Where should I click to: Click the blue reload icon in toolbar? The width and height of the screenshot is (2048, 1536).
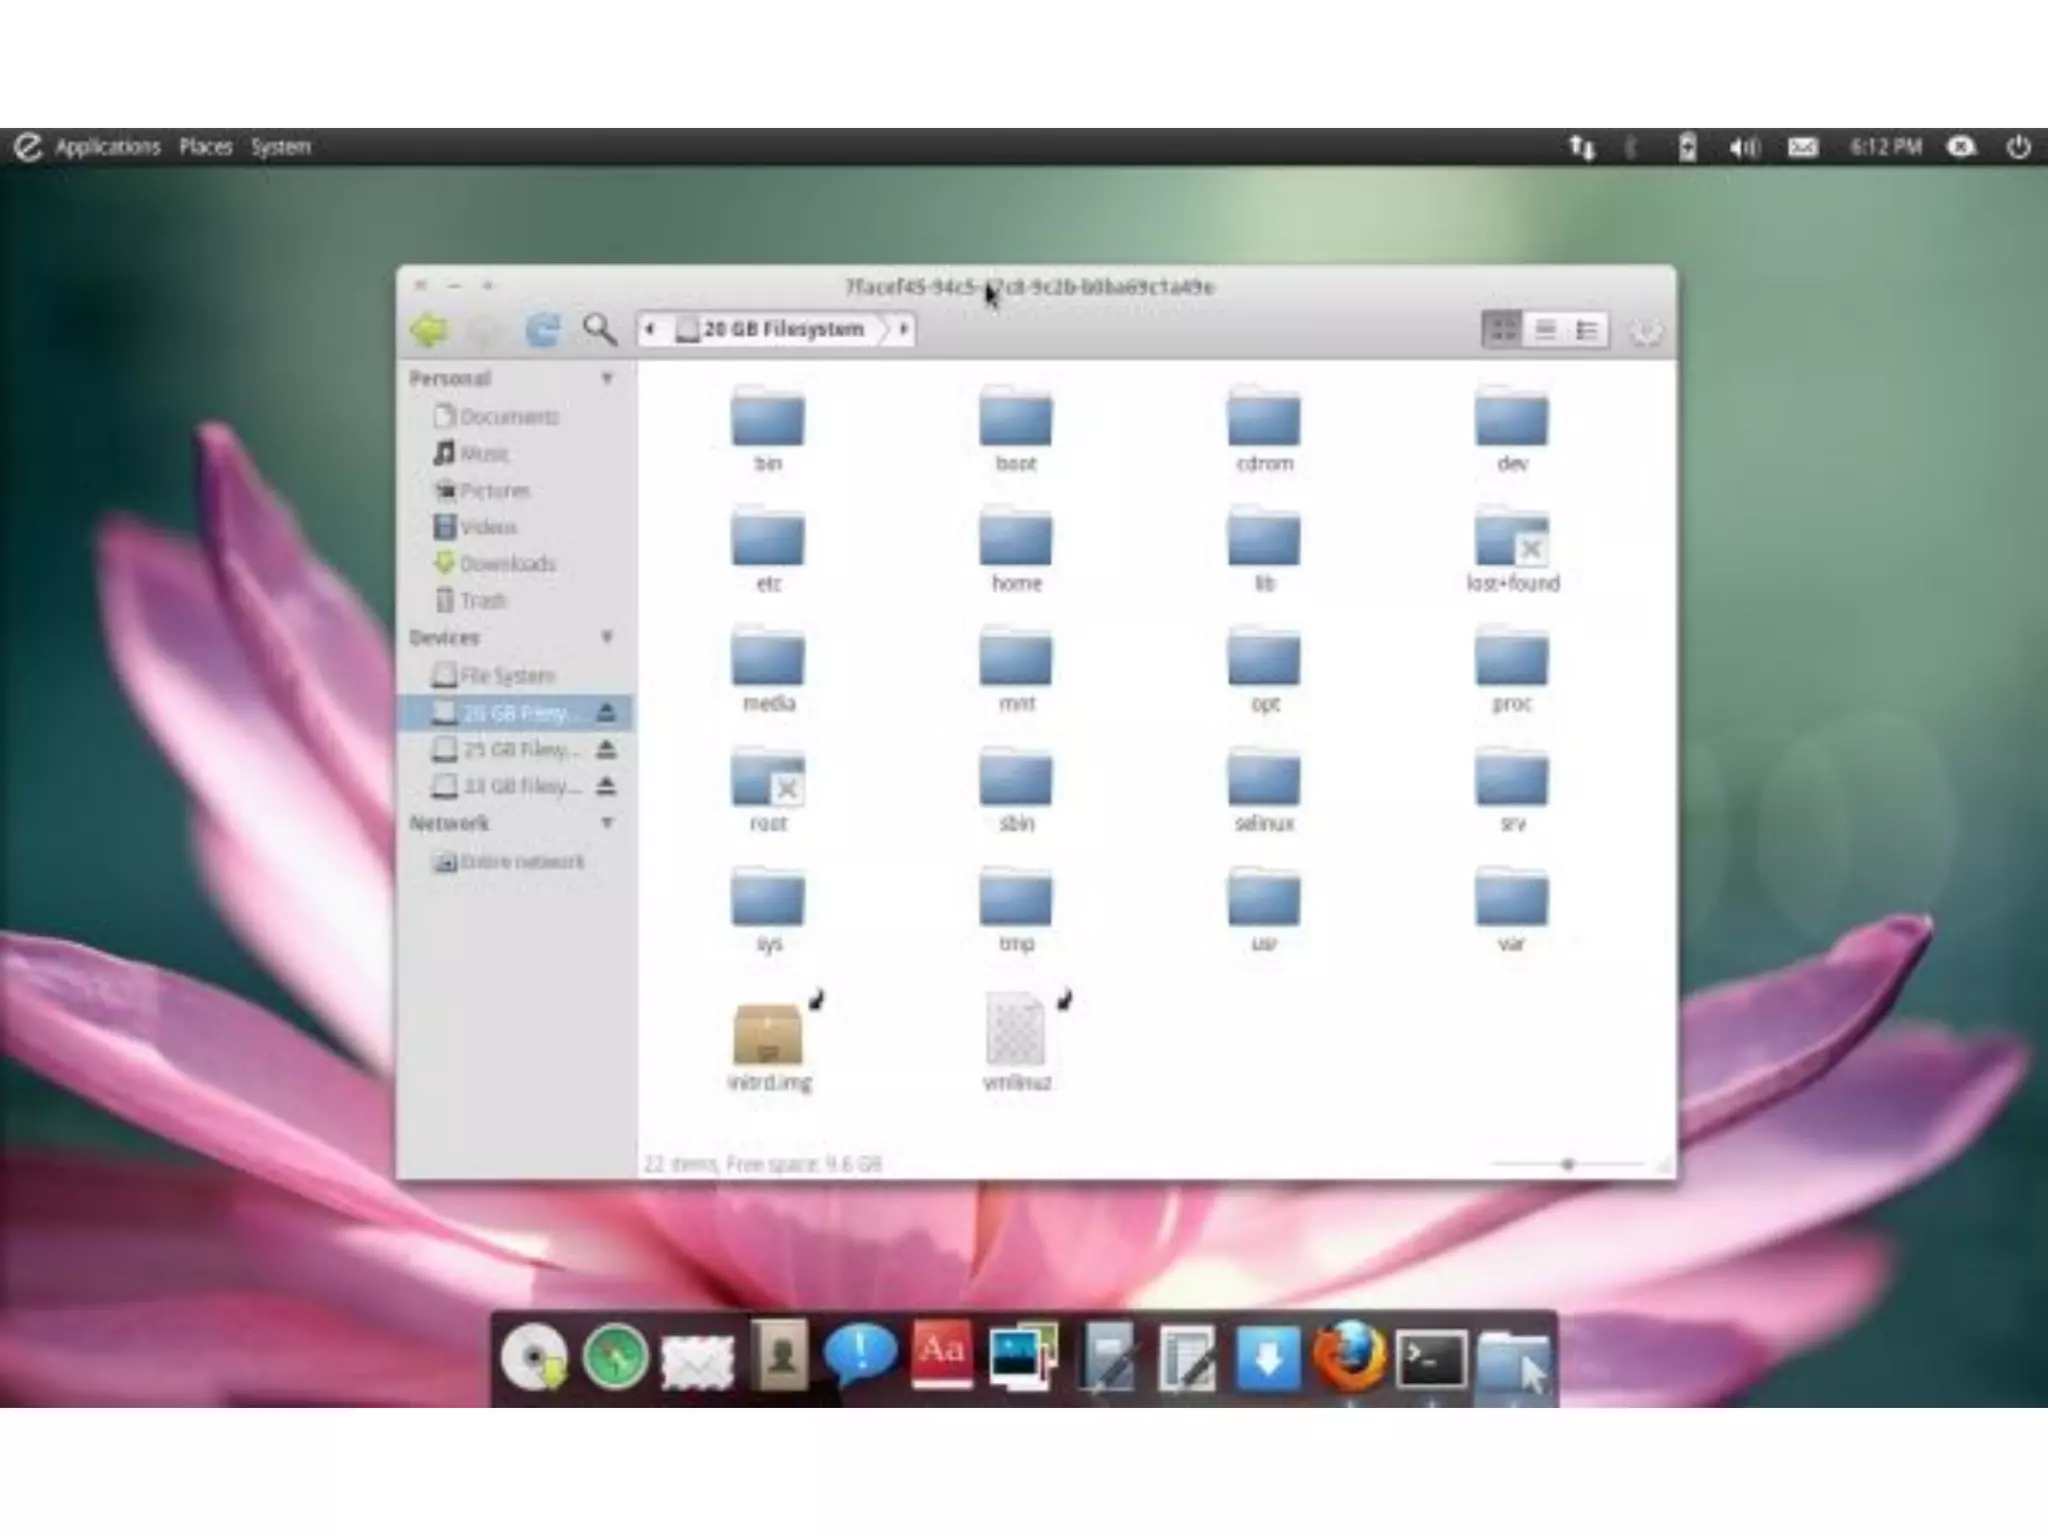click(543, 329)
